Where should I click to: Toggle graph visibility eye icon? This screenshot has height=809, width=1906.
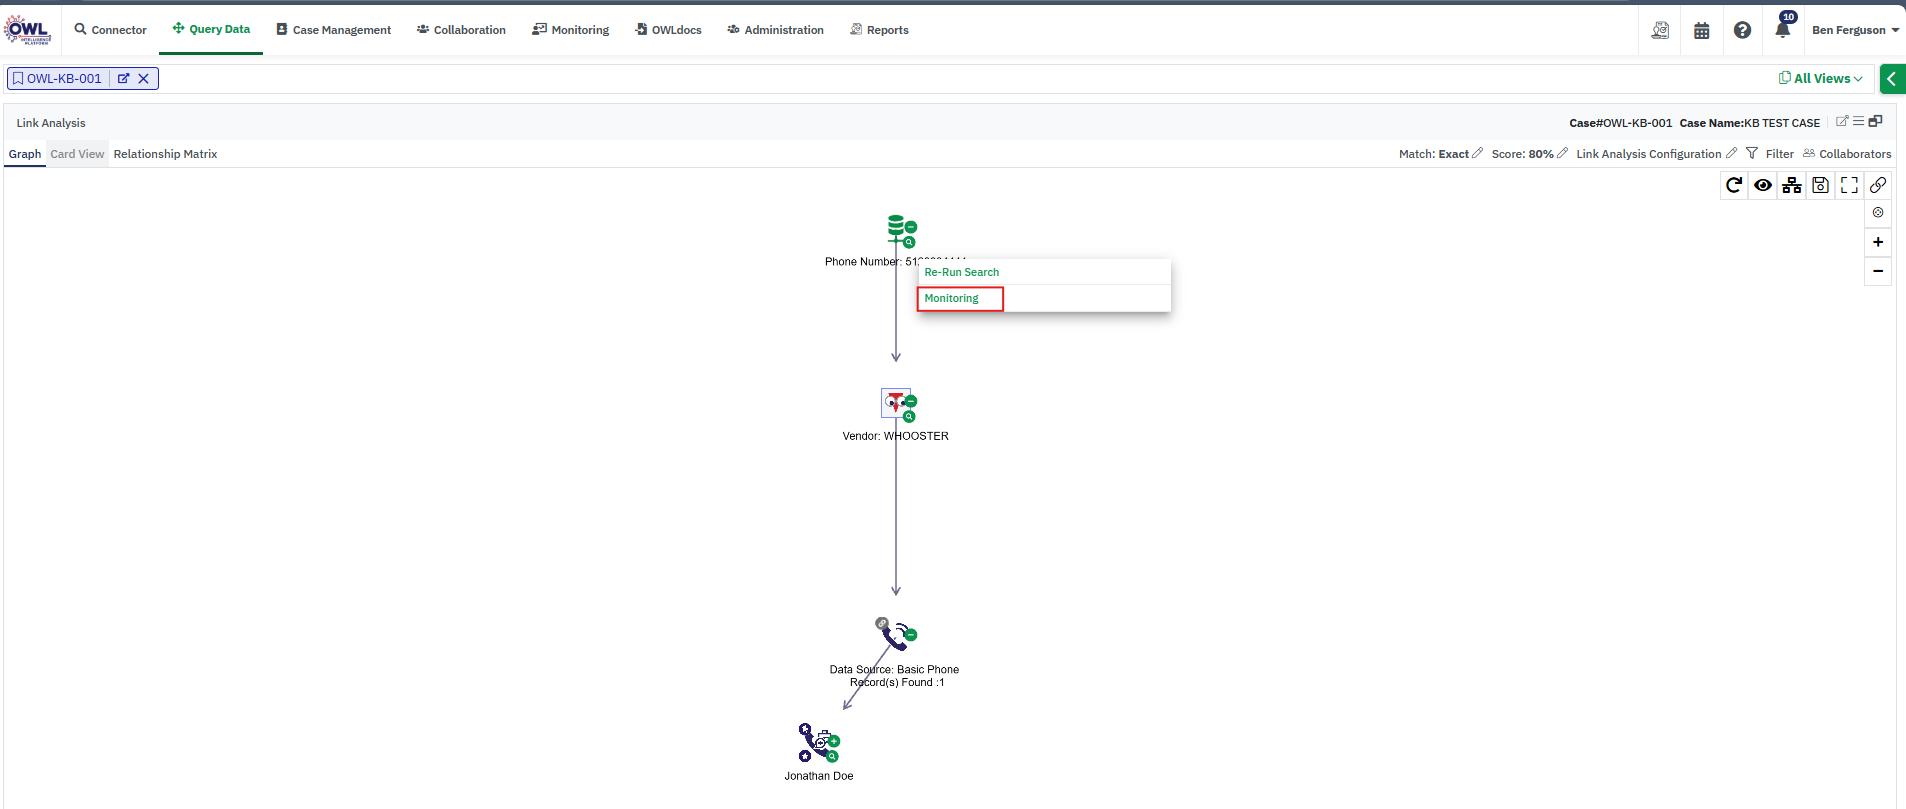coord(1763,185)
